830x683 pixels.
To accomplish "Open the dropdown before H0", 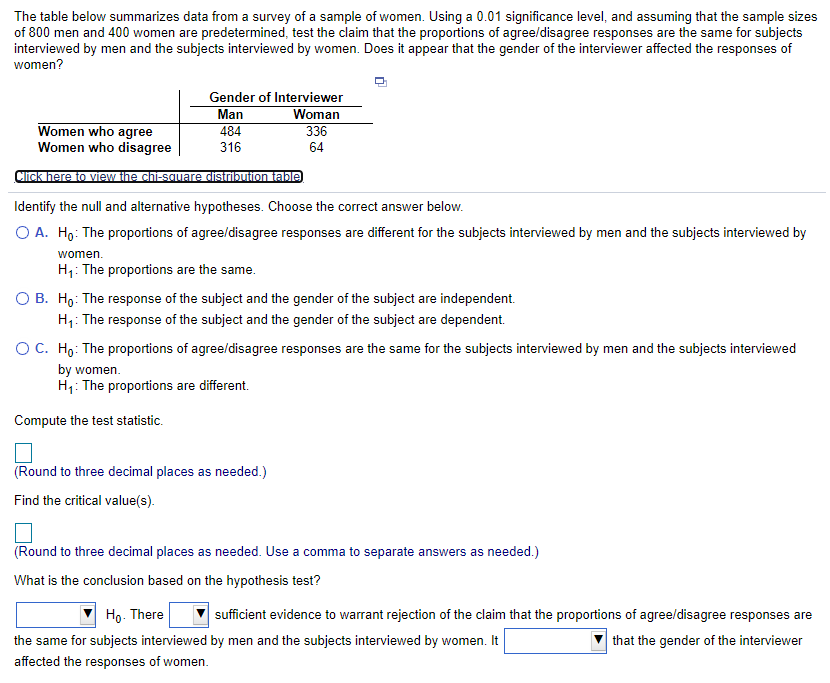I will [56, 615].
